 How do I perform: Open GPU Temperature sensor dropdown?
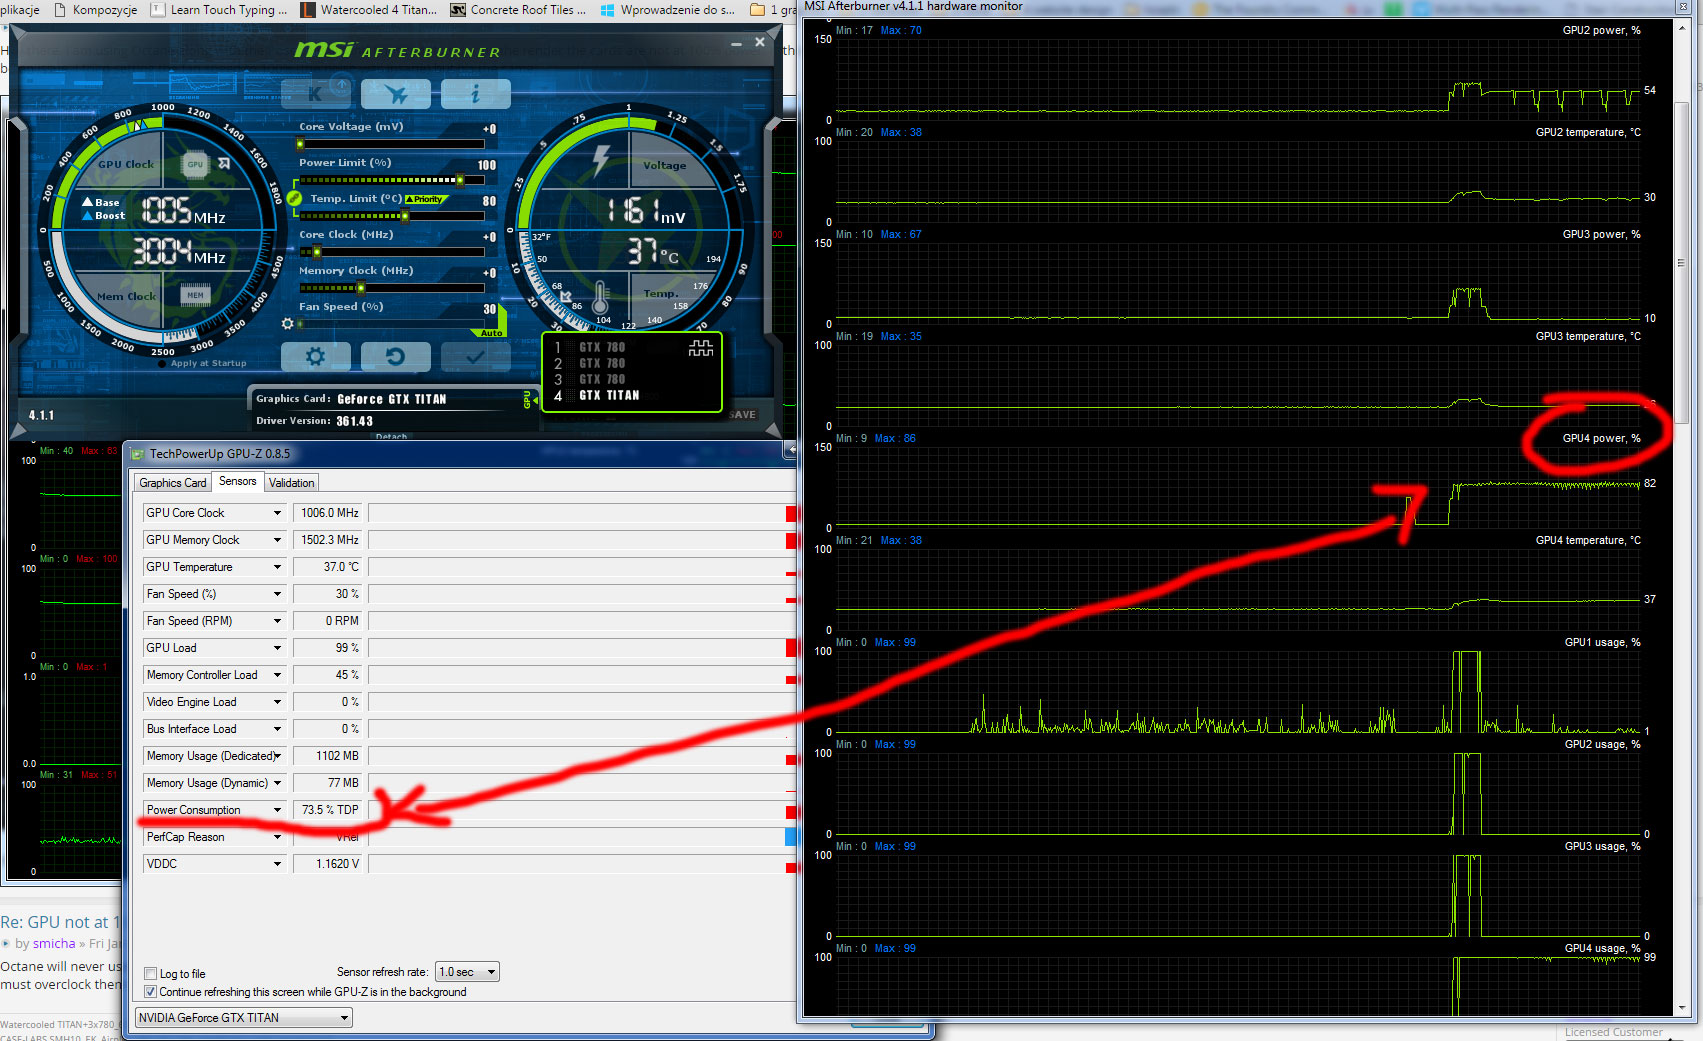[277, 567]
